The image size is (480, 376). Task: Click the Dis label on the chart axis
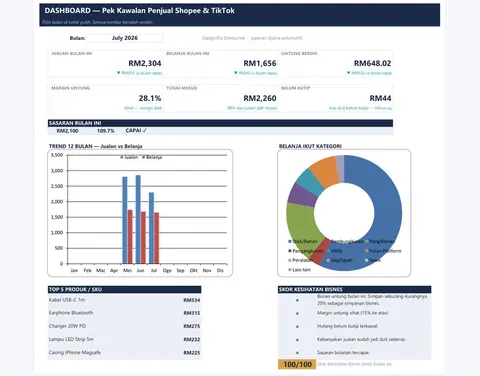pos(220,270)
